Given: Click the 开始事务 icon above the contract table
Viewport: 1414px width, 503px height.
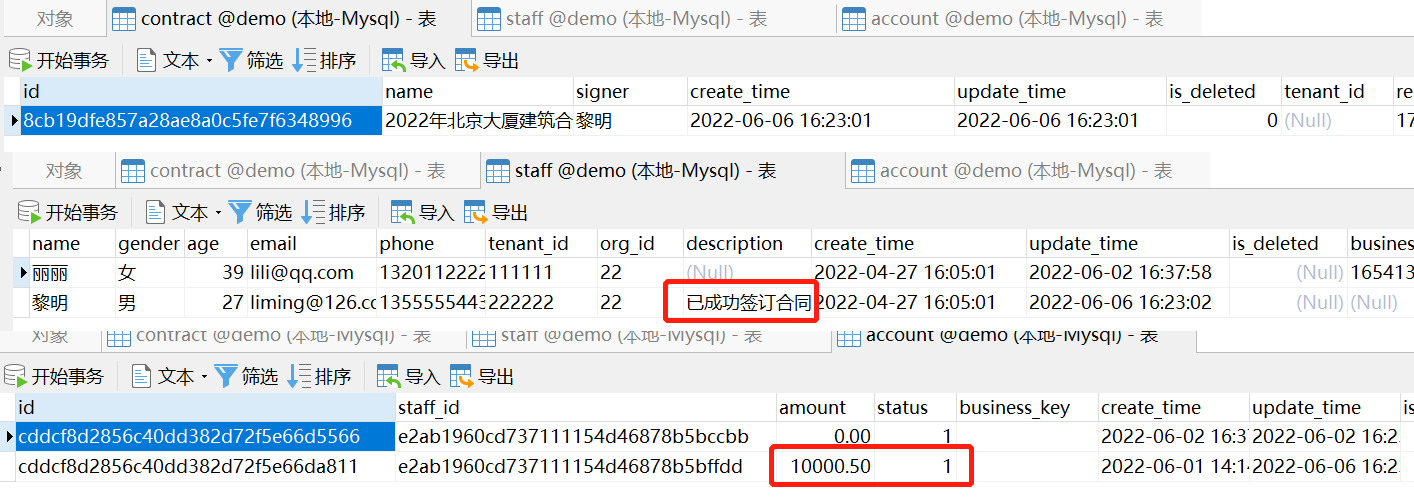Looking at the screenshot, I should coord(21,61).
